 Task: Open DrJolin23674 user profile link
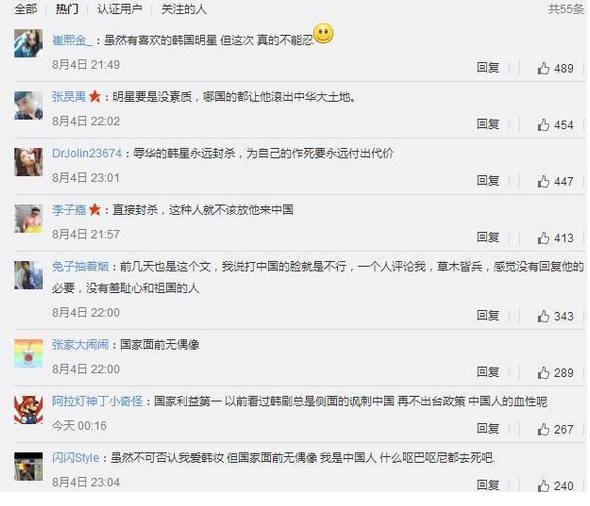[87, 153]
